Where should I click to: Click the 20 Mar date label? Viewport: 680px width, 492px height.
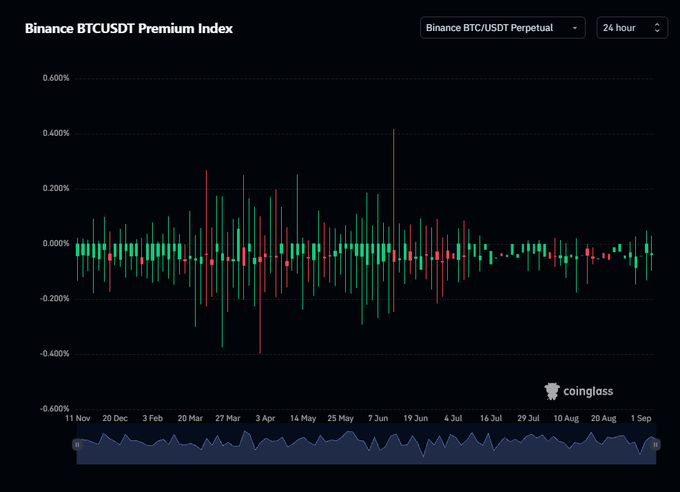190,418
